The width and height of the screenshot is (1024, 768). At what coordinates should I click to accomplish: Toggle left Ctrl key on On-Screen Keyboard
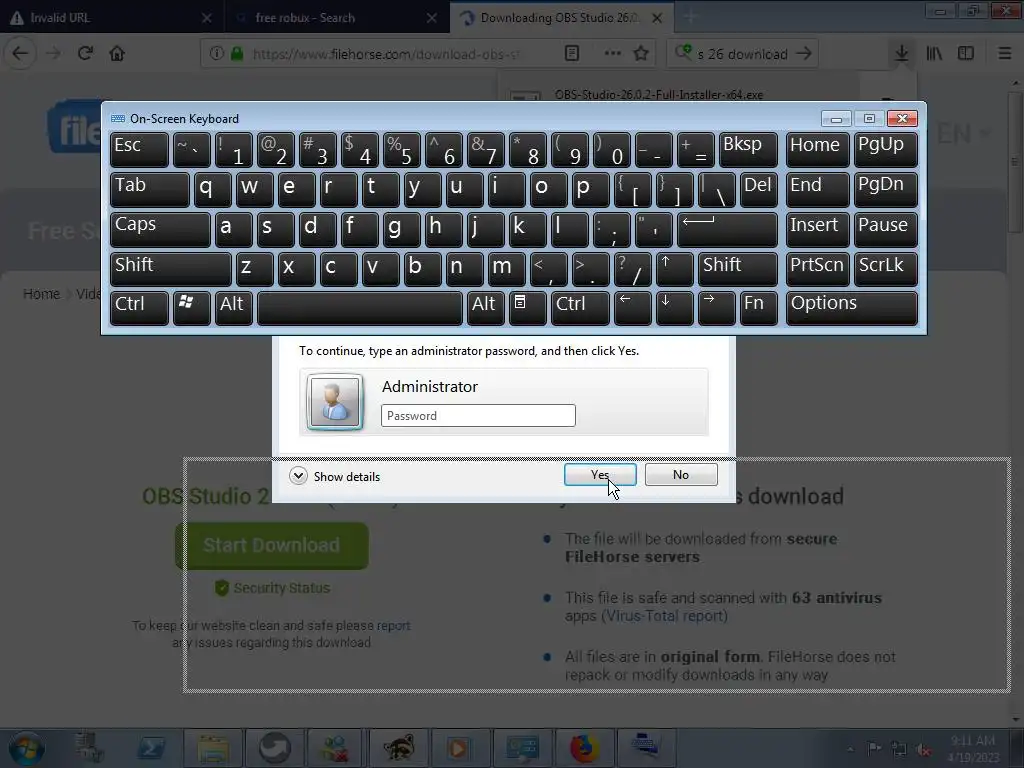139,308
